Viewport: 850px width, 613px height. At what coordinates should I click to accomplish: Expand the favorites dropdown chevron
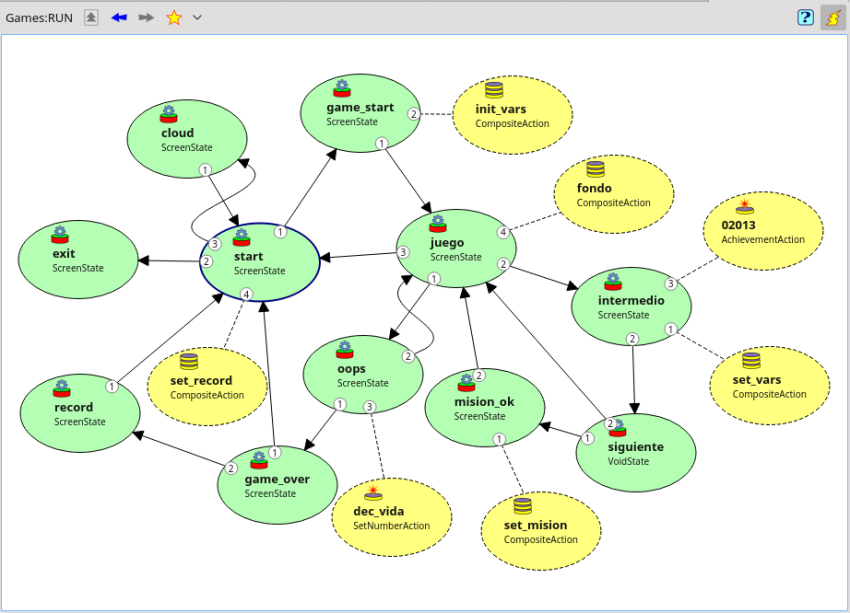click(197, 17)
